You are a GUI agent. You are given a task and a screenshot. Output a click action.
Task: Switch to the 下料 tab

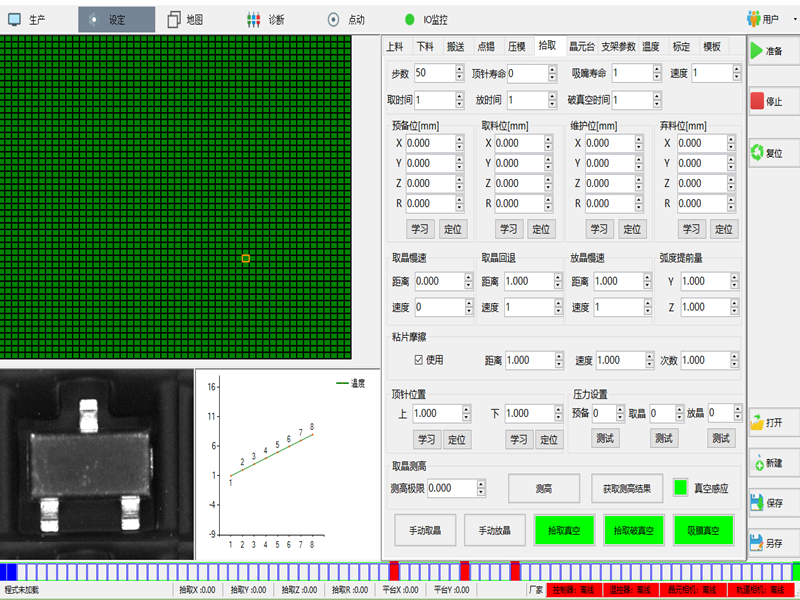click(425, 47)
